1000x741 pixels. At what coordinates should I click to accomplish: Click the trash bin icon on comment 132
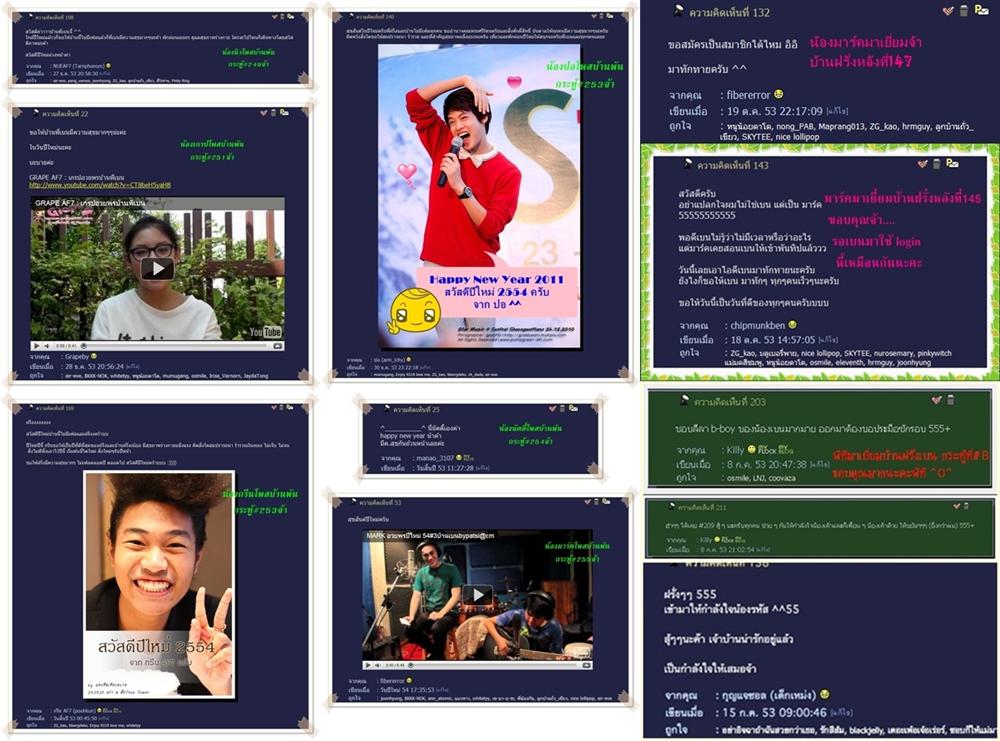964,10
